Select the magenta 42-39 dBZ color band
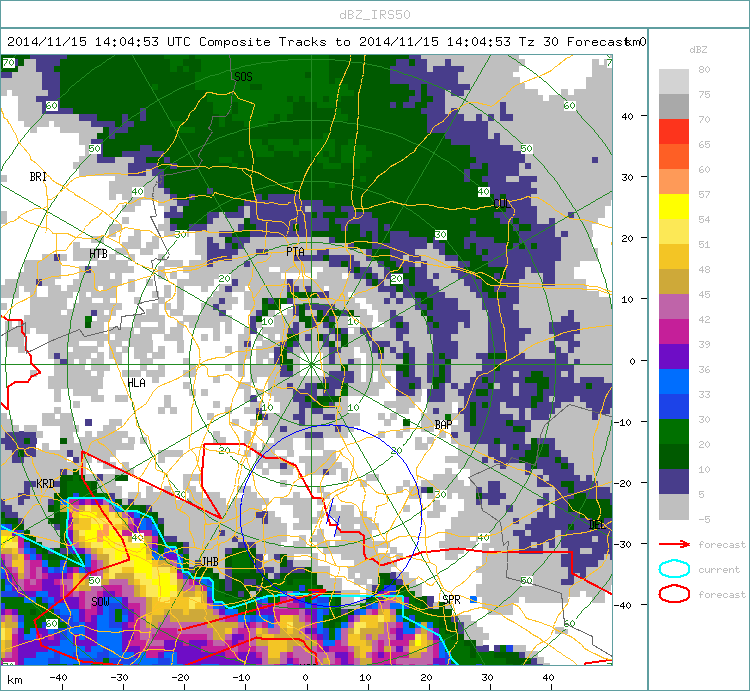750x691 pixels. [x=674, y=331]
